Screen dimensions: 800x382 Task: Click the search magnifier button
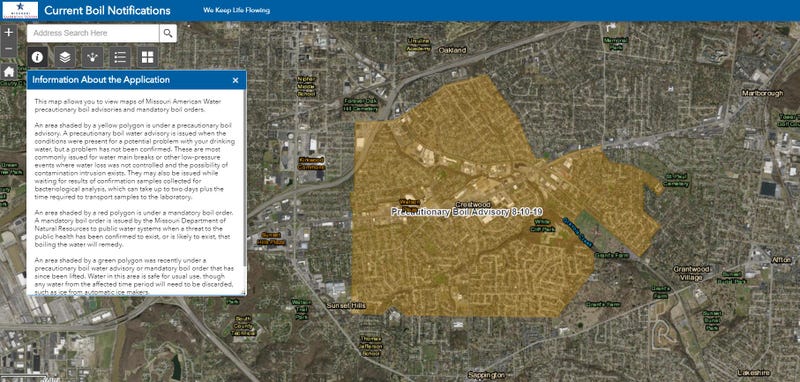168,33
